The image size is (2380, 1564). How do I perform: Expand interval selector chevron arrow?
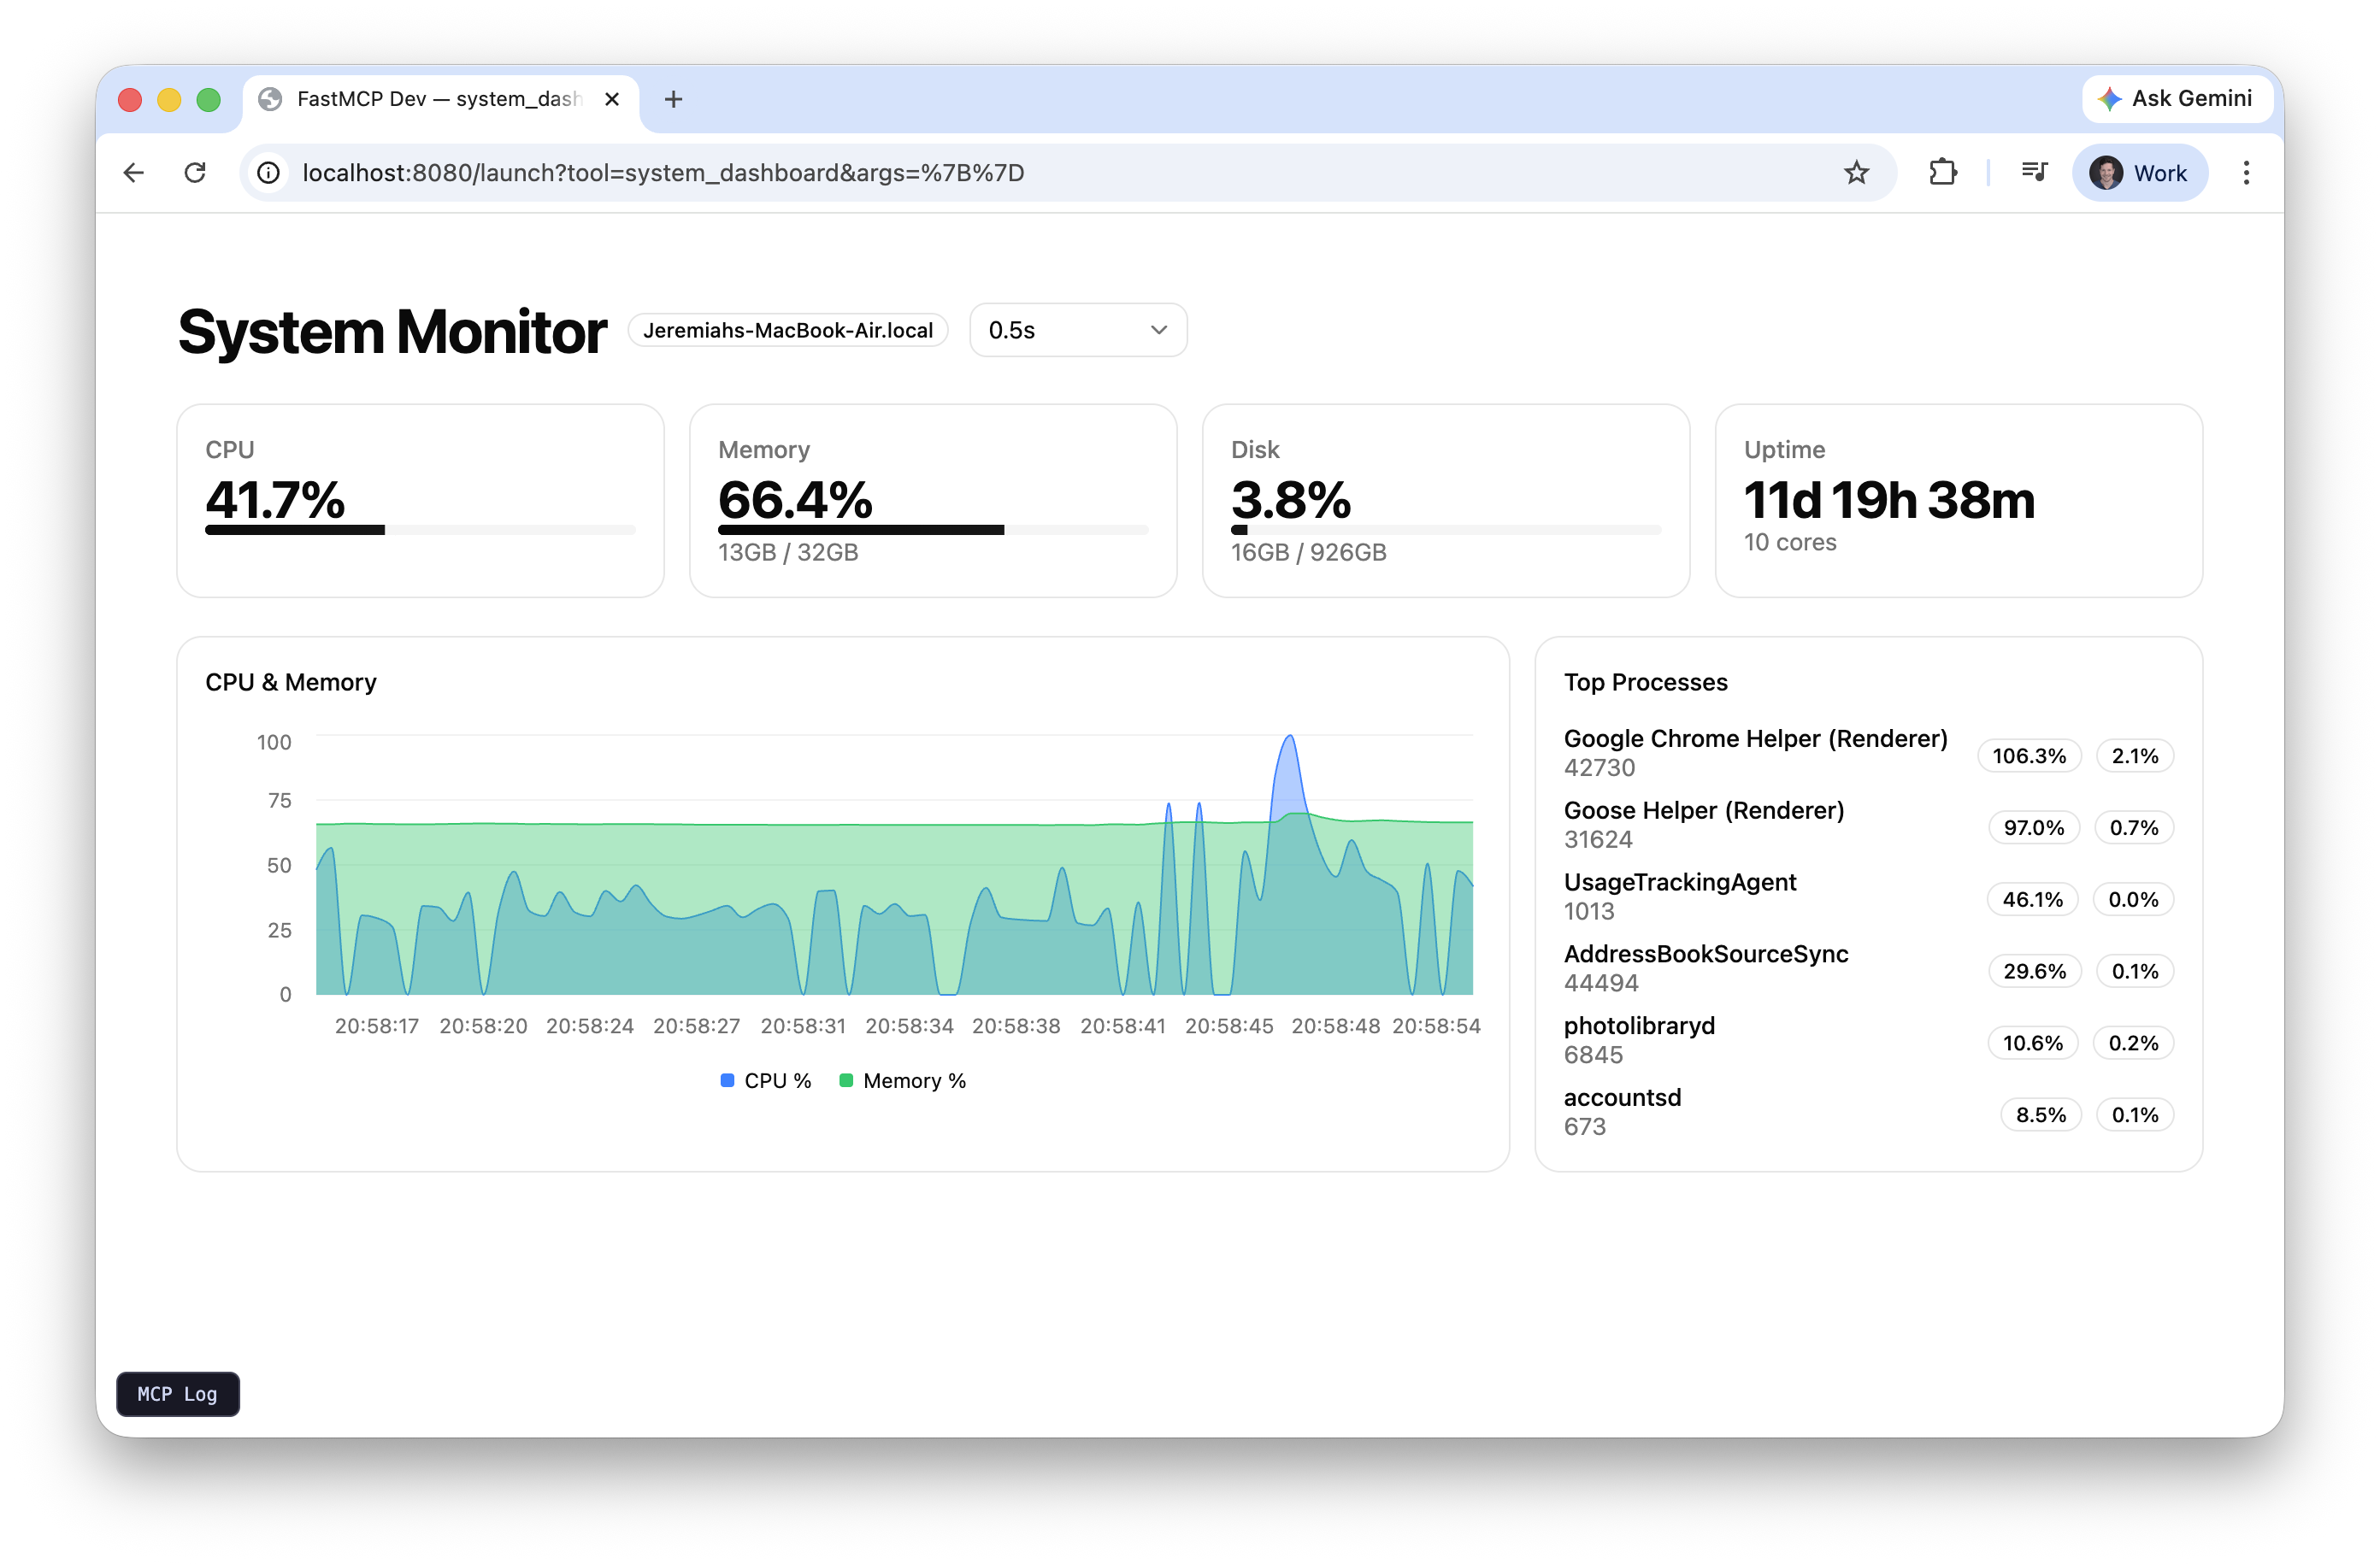pos(1158,330)
